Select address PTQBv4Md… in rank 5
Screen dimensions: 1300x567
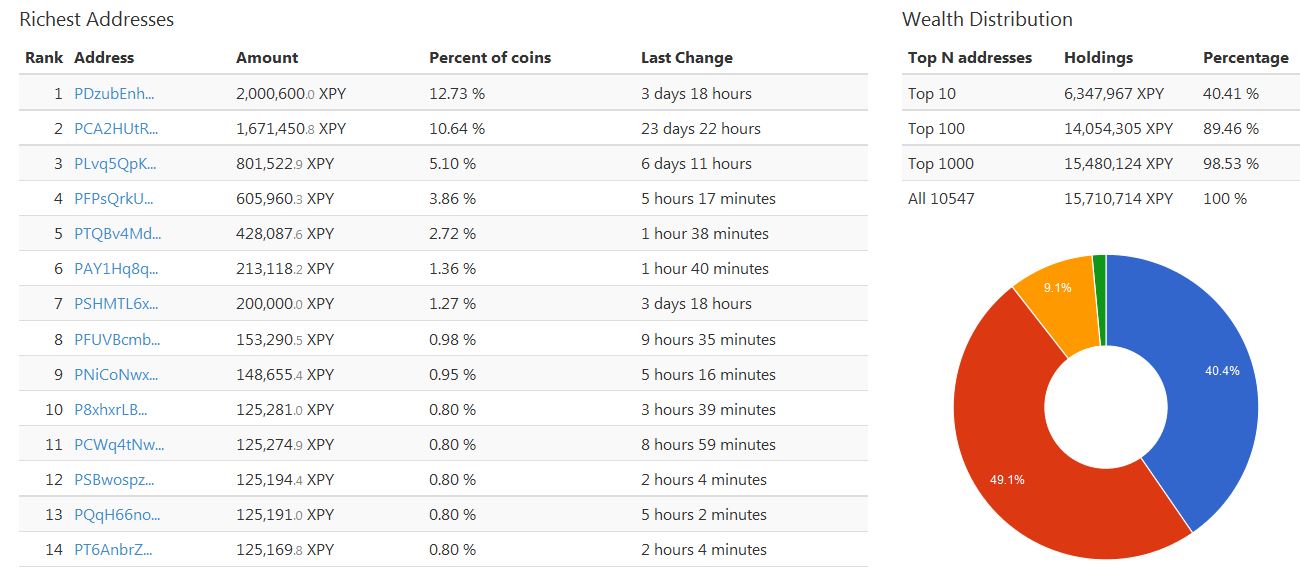pos(117,234)
